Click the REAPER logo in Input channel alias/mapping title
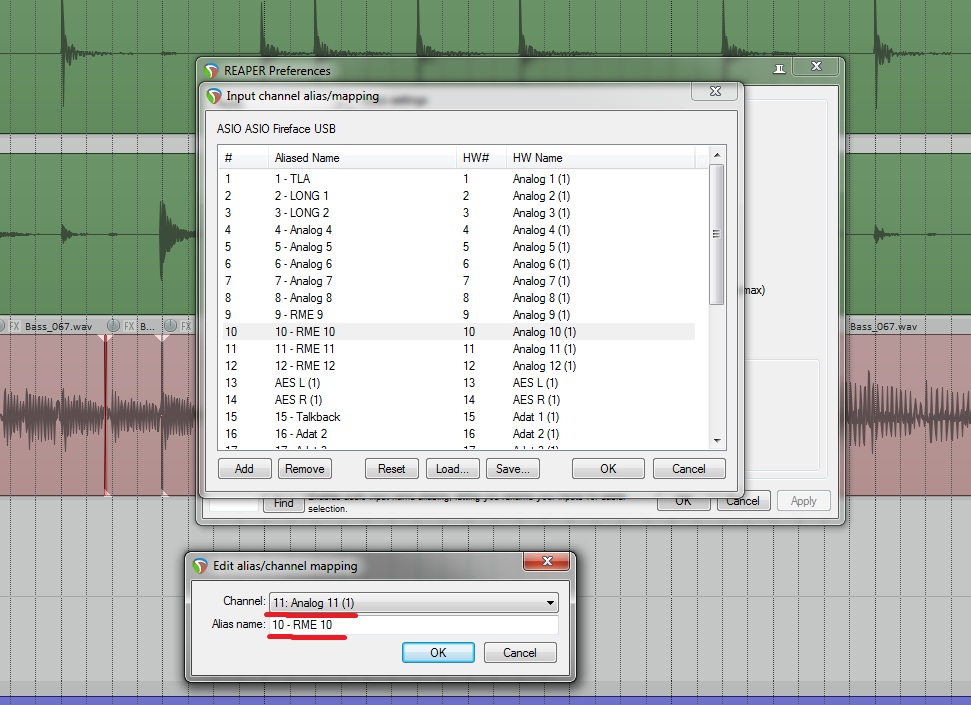971x705 pixels. pos(214,96)
